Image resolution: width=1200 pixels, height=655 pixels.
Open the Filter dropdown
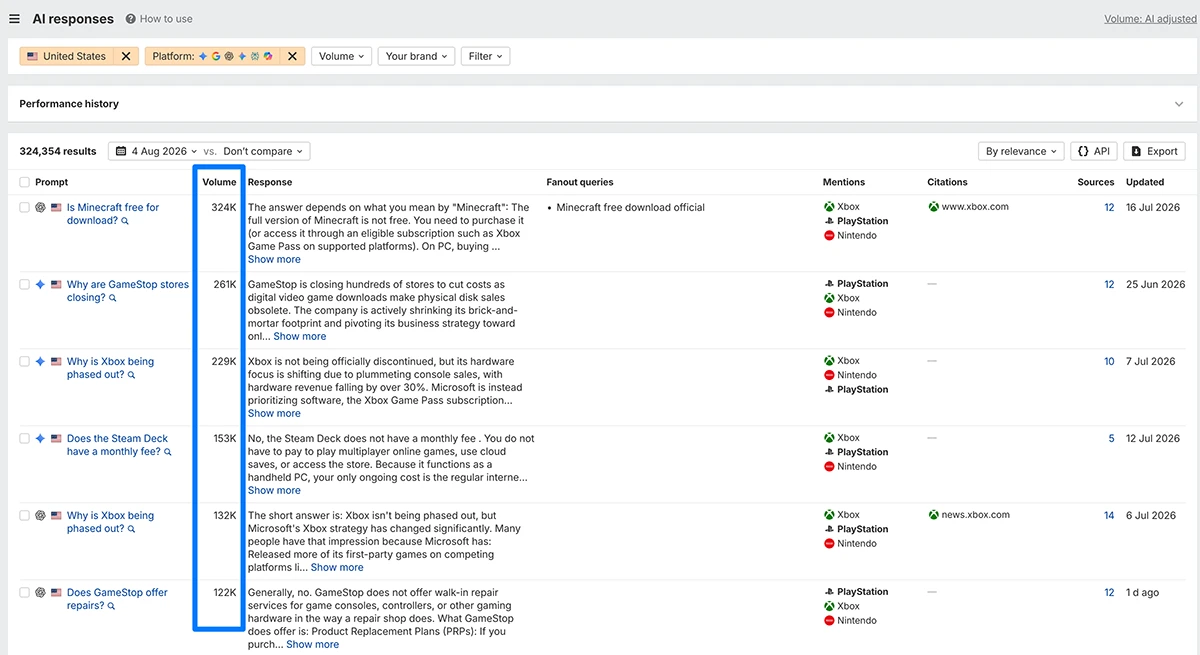(486, 57)
